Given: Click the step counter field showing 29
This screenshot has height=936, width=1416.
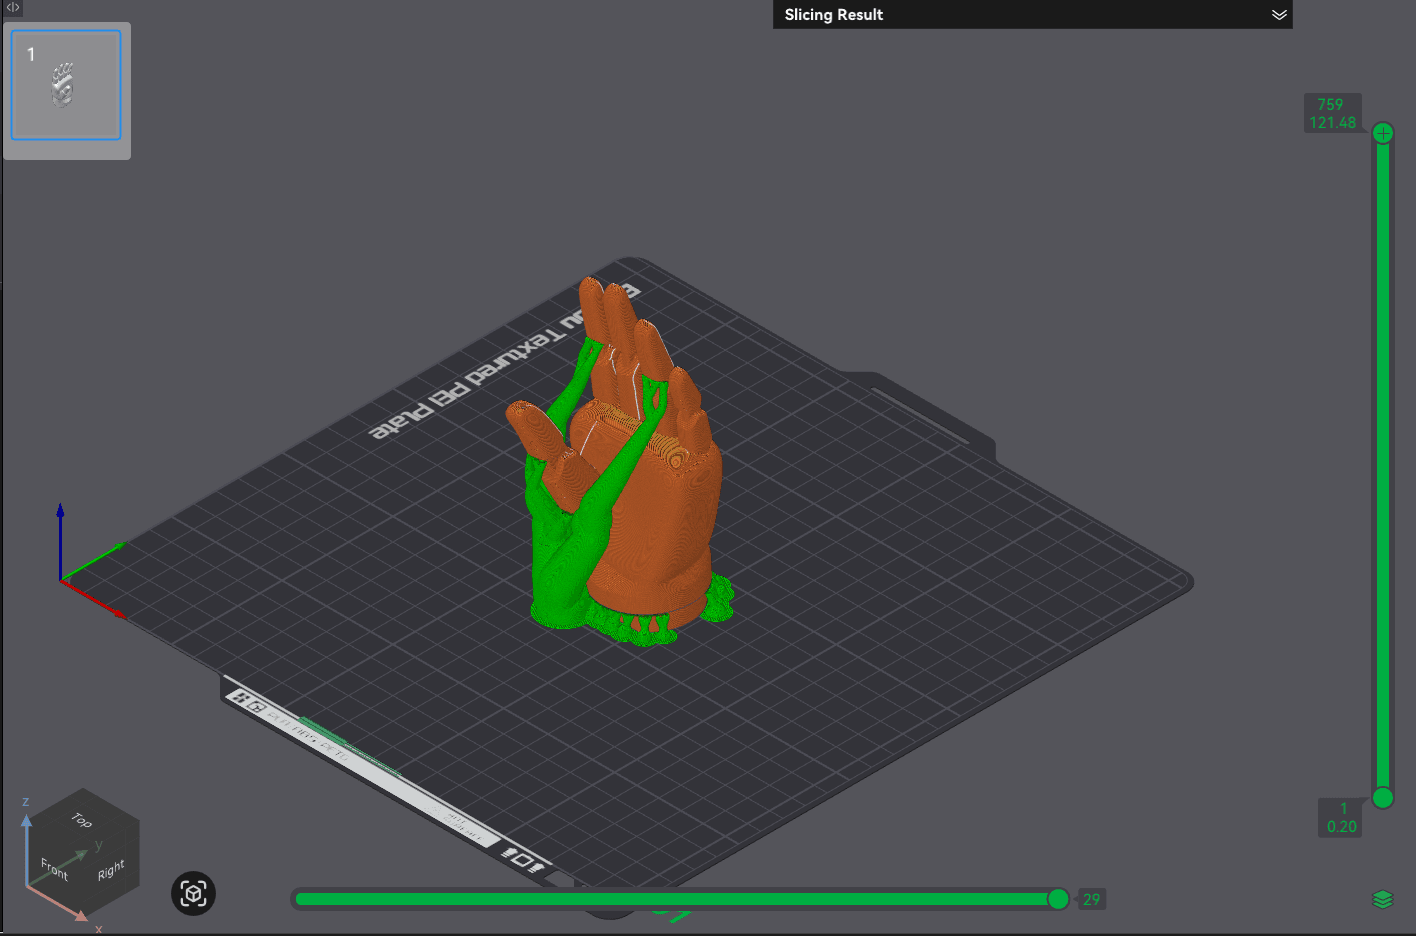Looking at the screenshot, I should point(1091,899).
